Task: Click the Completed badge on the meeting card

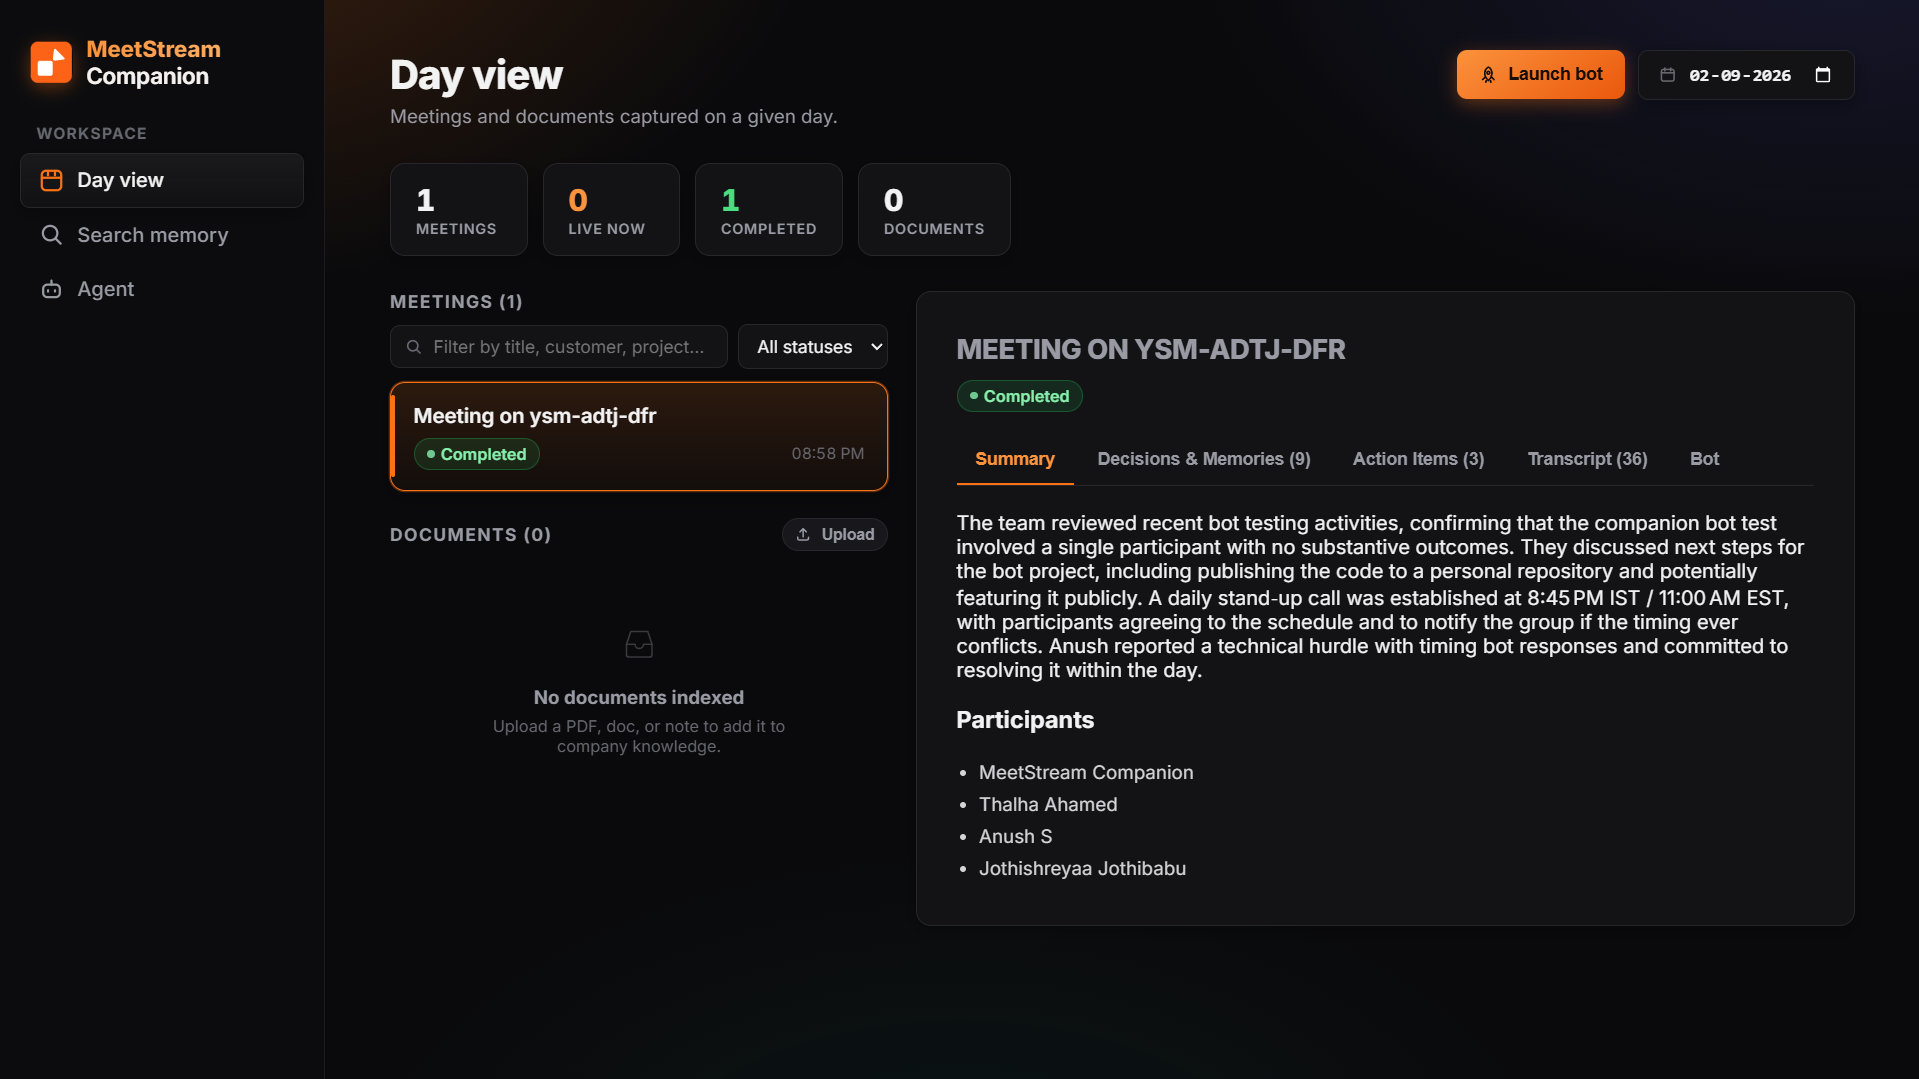Action: point(476,454)
